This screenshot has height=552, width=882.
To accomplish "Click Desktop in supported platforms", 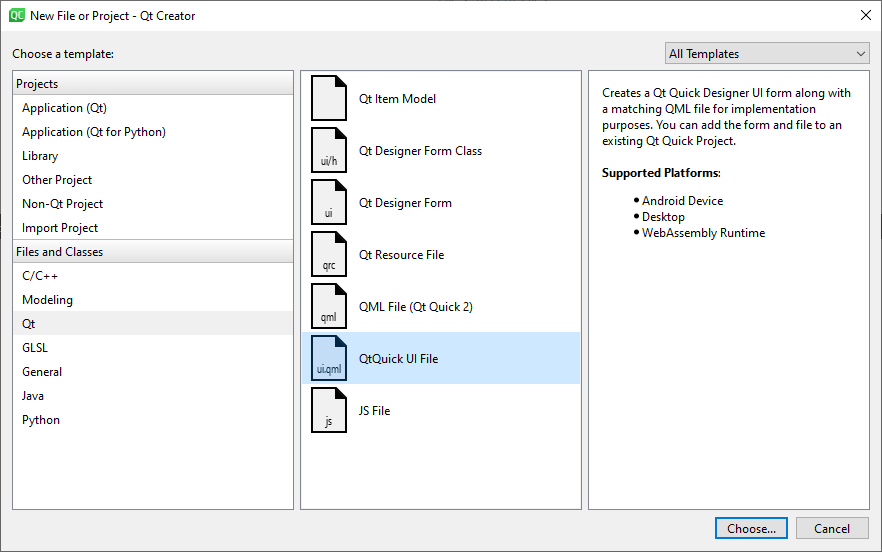I will click(663, 217).
